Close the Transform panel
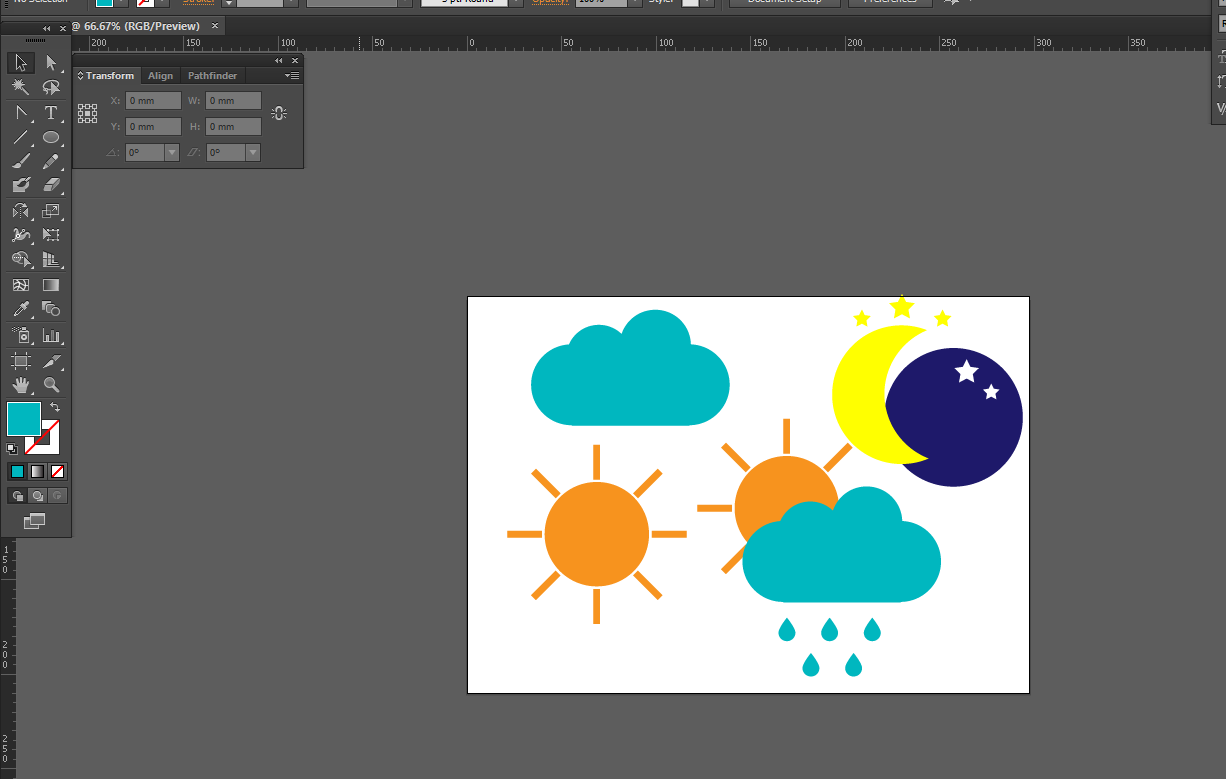This screenshot has height=779, width=1226. click(295, 61)
